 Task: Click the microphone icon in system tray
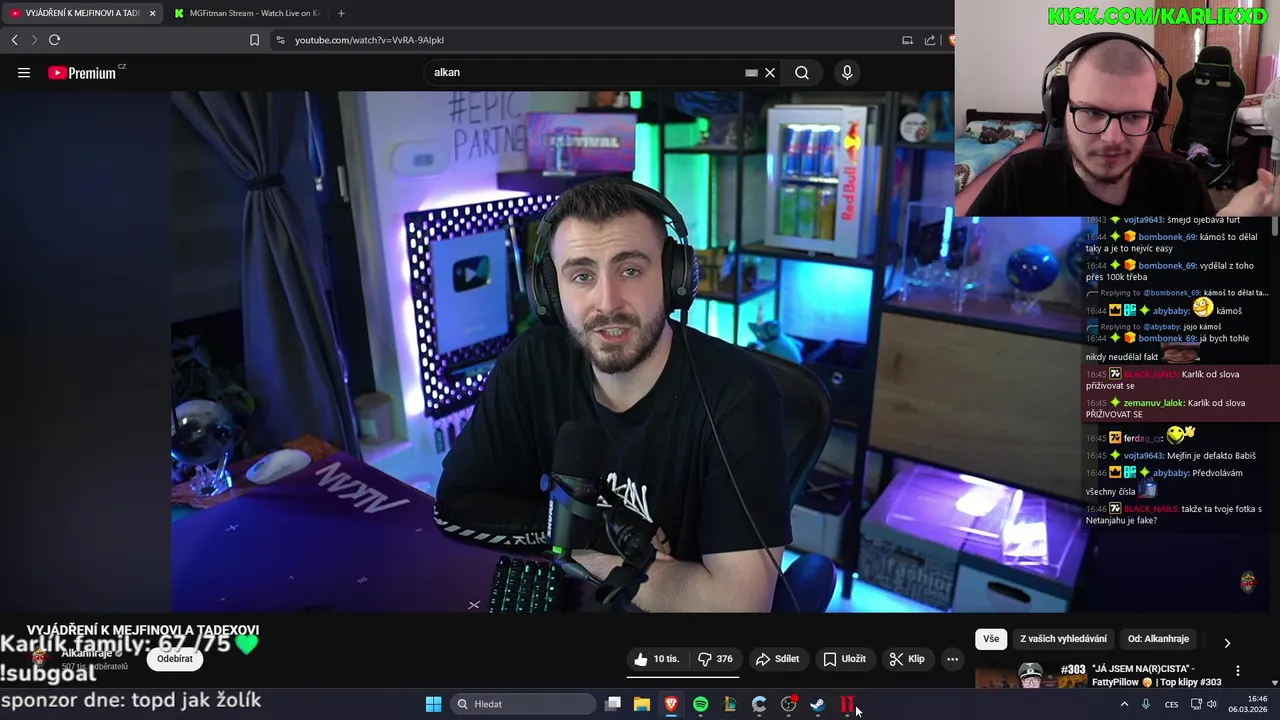(x=1146, y=704)
